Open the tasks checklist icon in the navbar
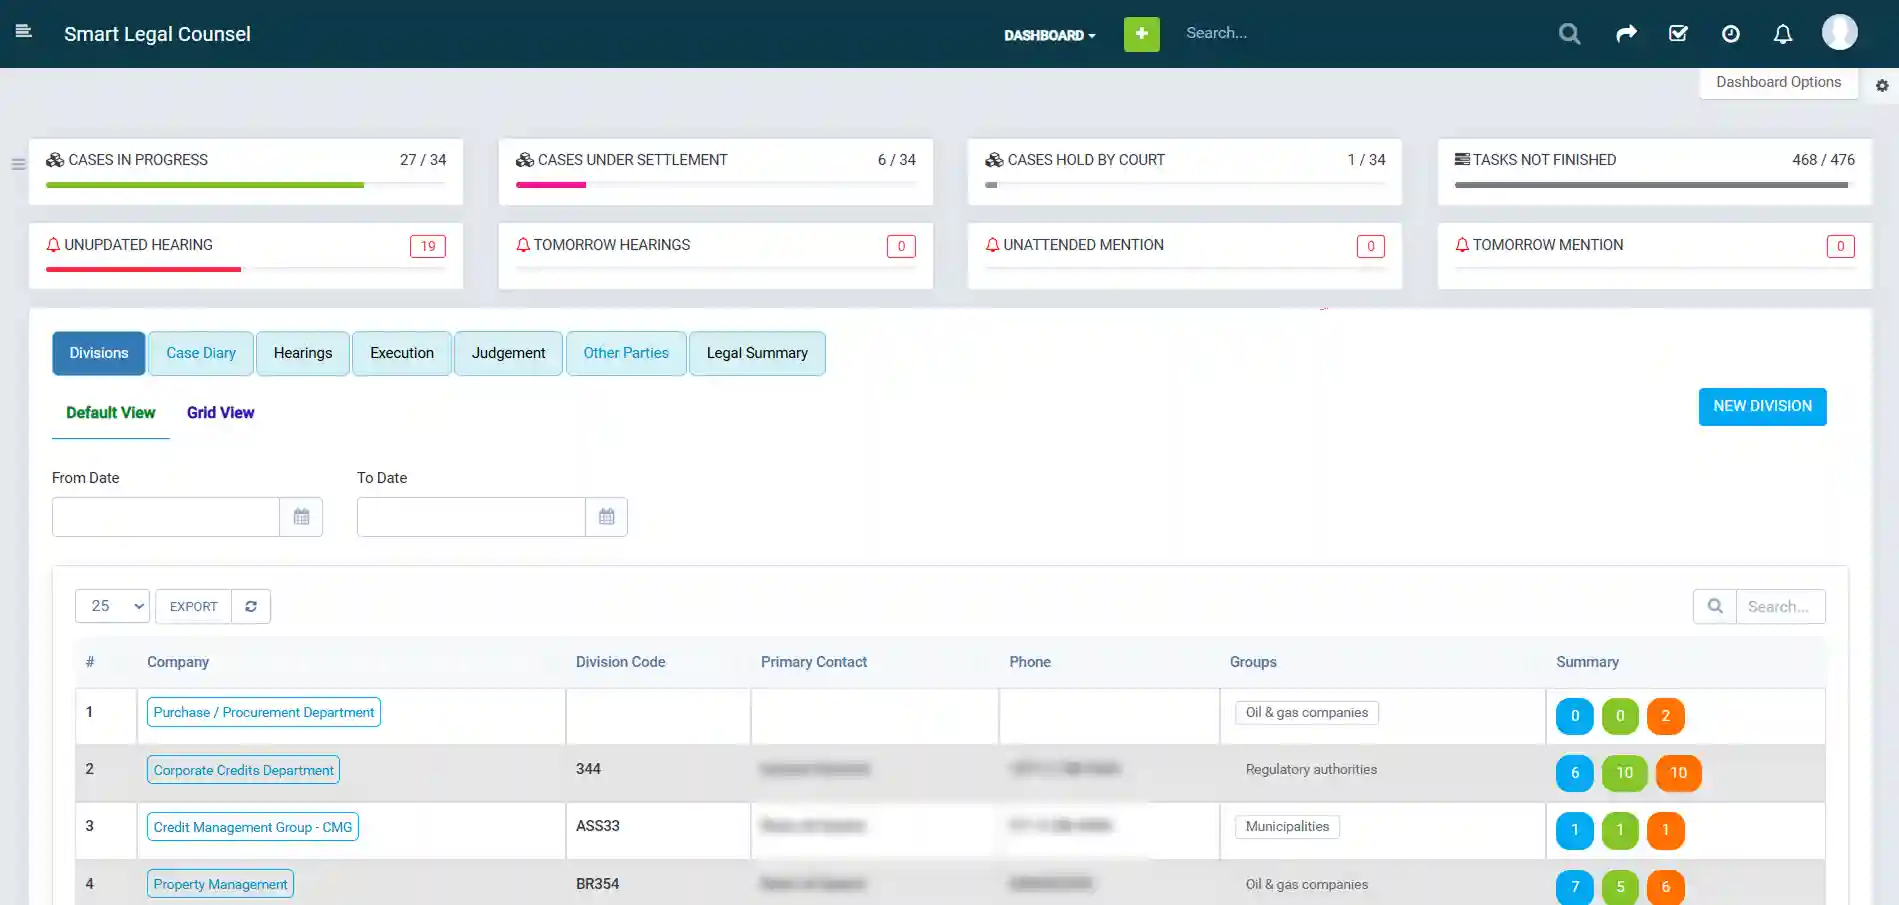This screenshot has width=1899, height=905. click(1678, 33)
